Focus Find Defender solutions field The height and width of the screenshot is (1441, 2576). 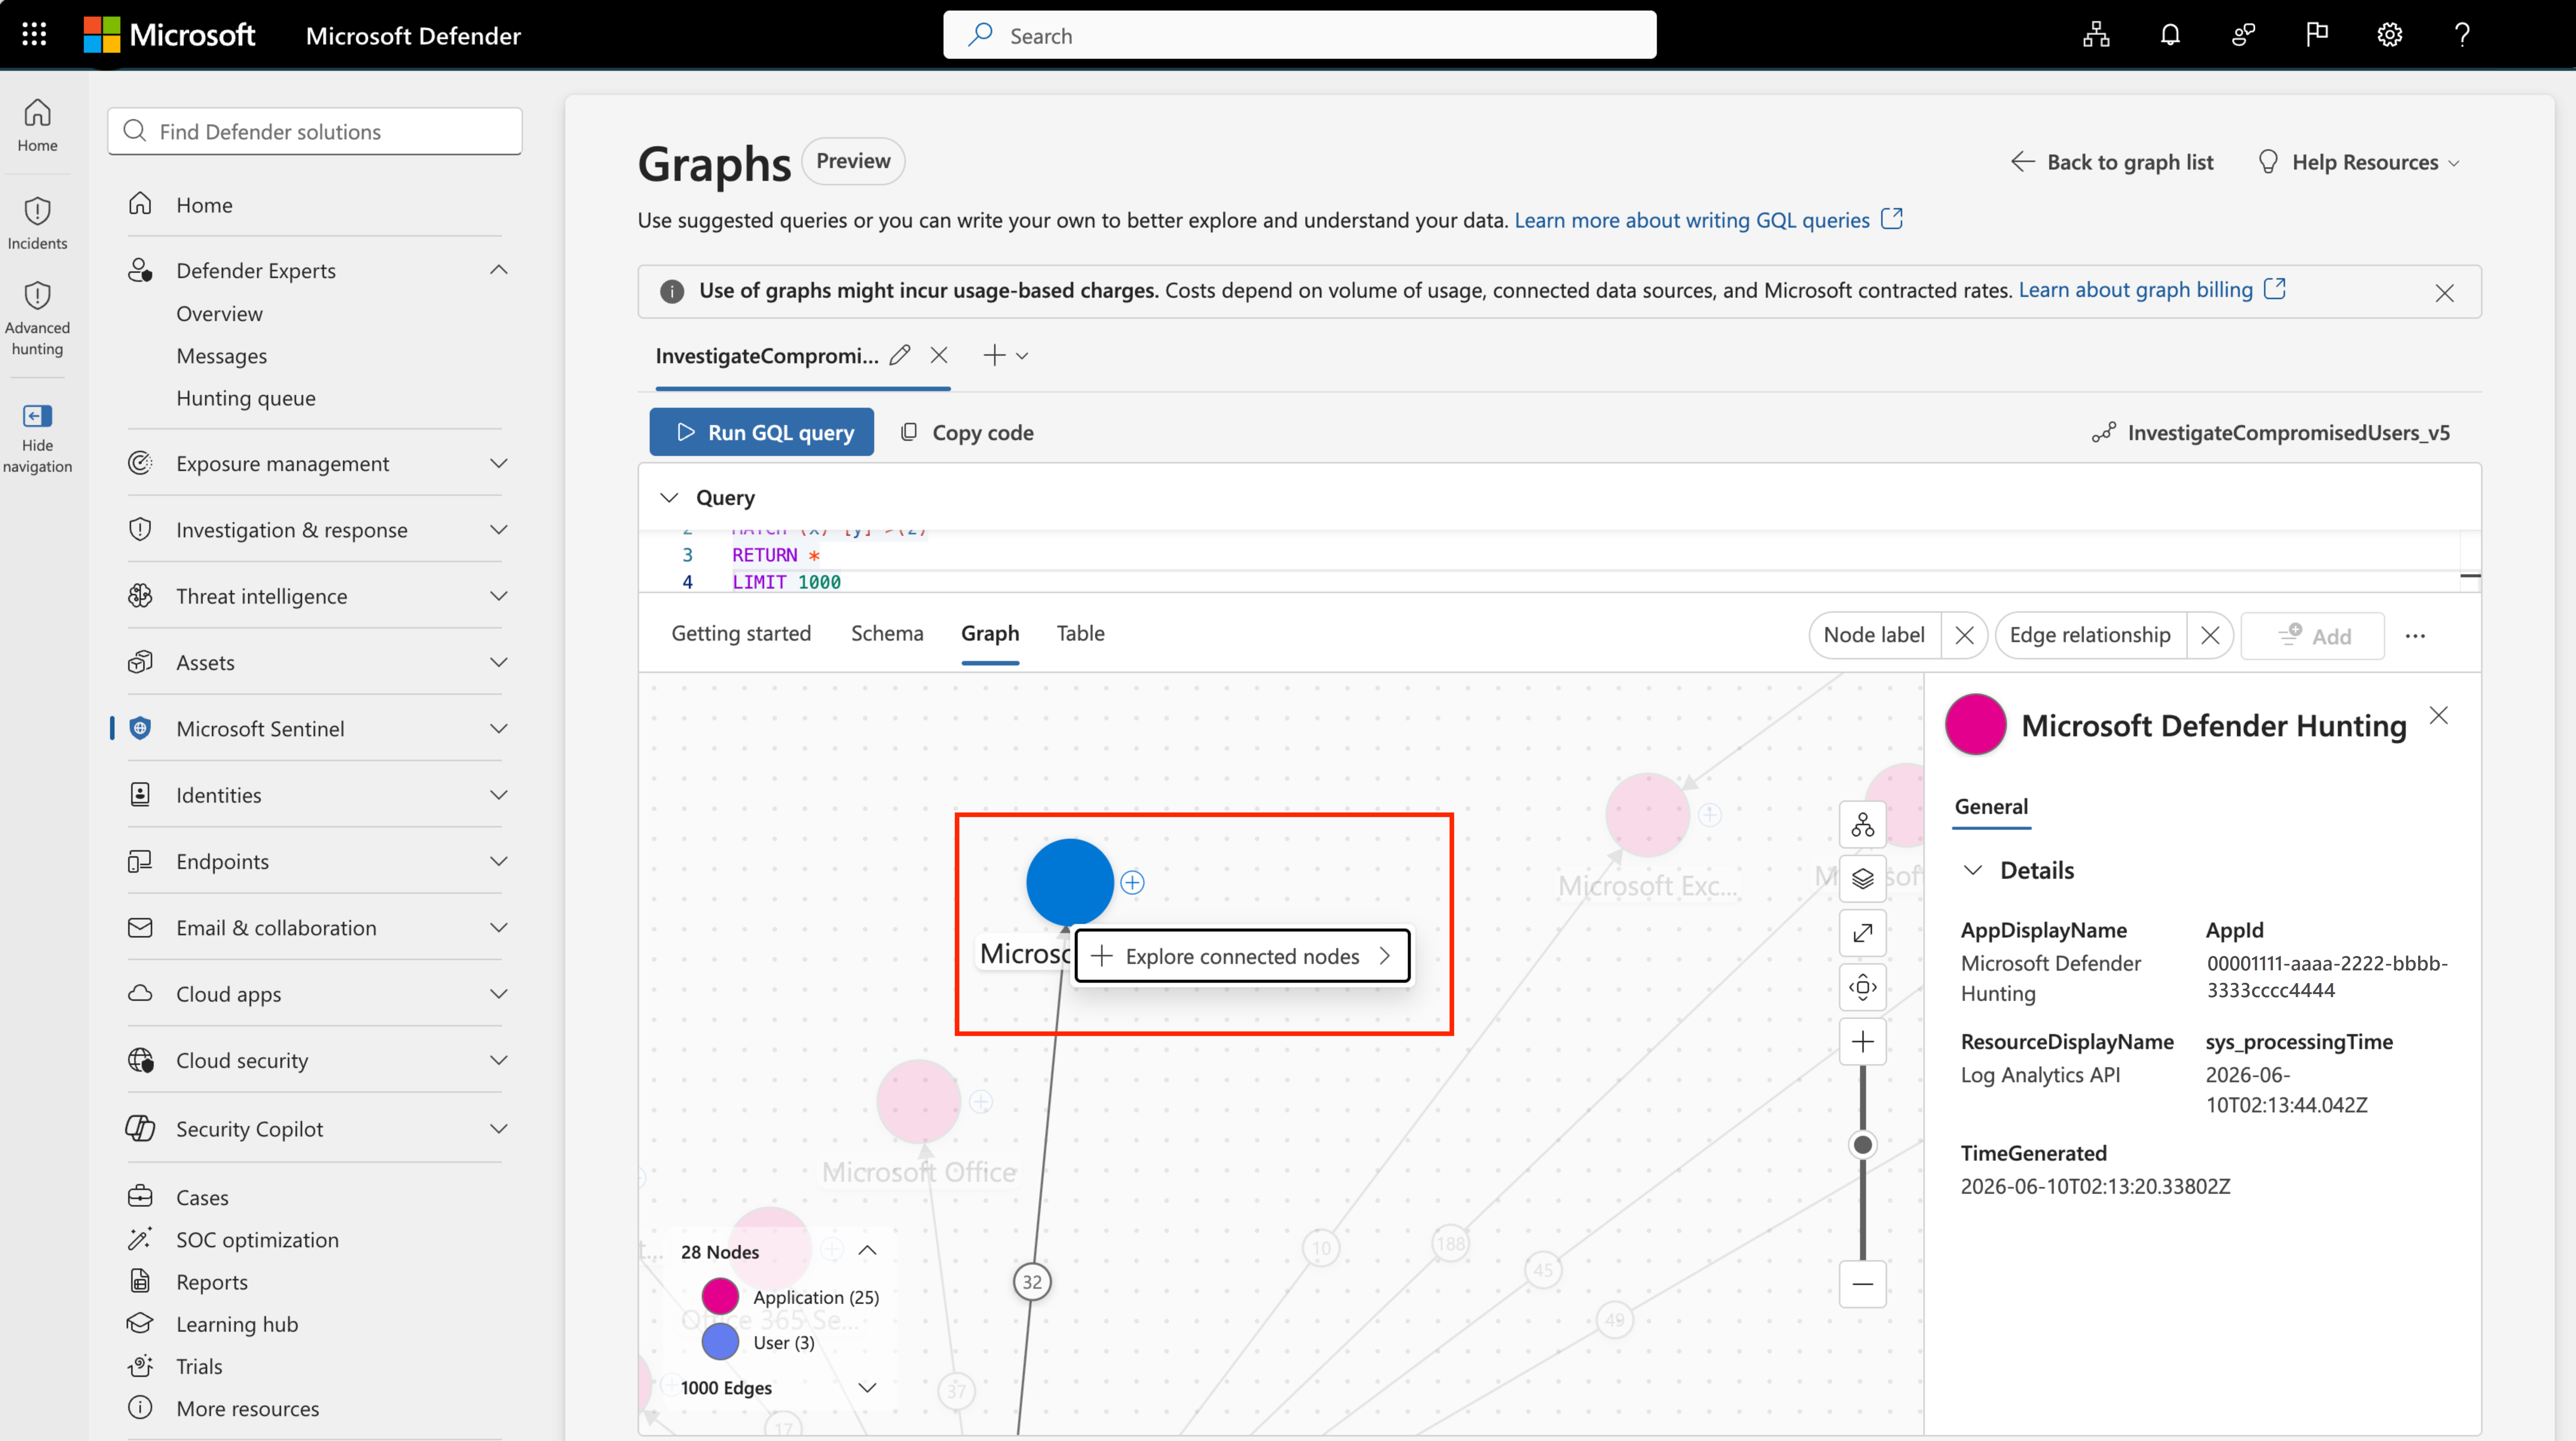click(315, 131)
